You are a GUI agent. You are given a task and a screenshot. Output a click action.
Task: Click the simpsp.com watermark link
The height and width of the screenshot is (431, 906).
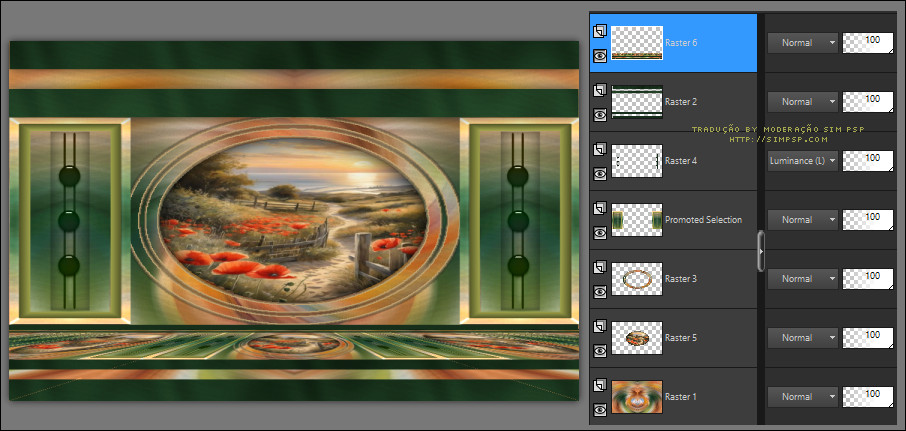tap(778, 139)
